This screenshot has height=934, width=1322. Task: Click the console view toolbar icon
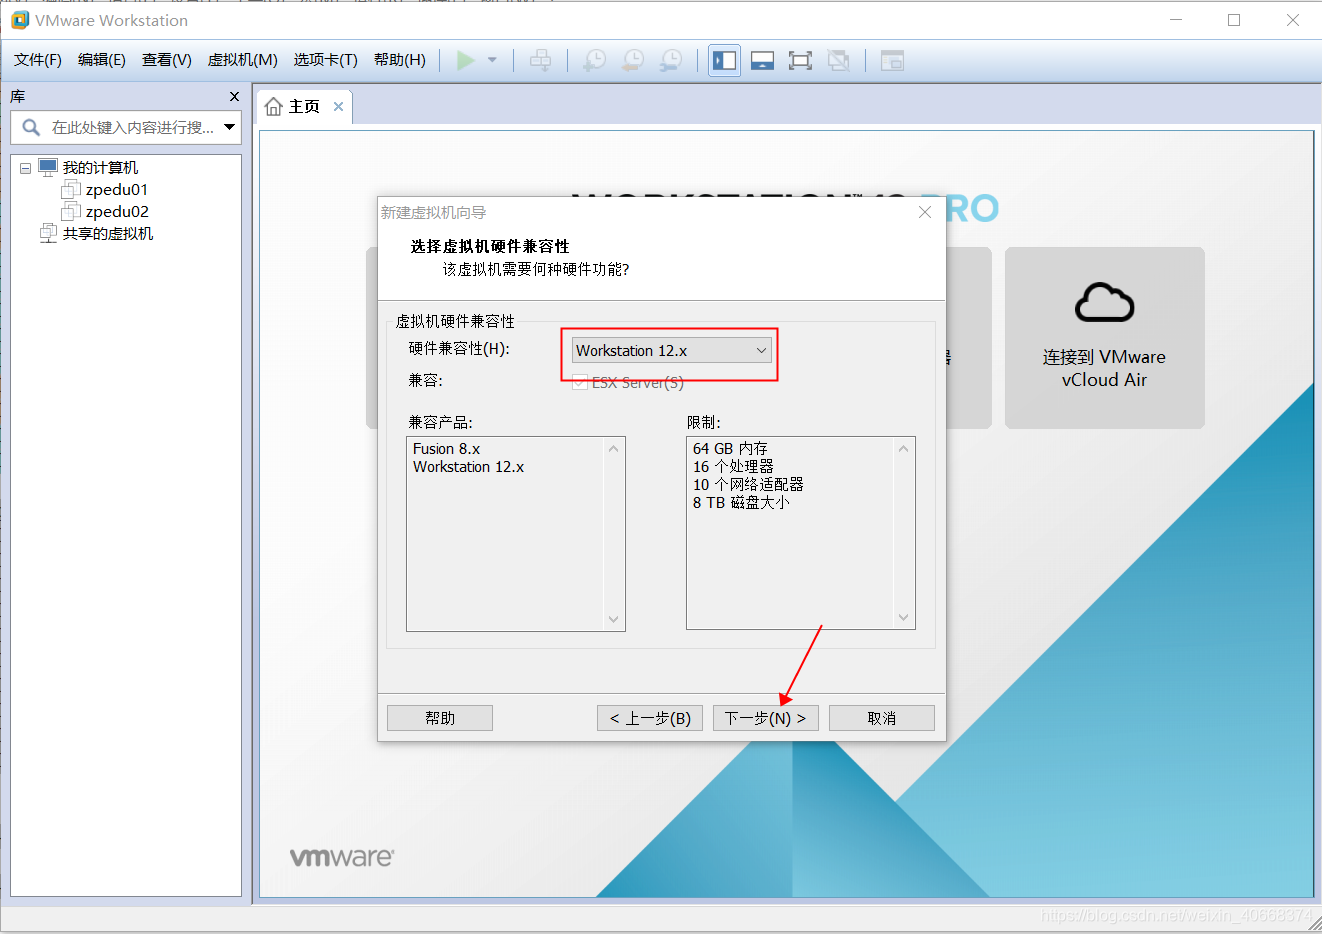point(892,61)
